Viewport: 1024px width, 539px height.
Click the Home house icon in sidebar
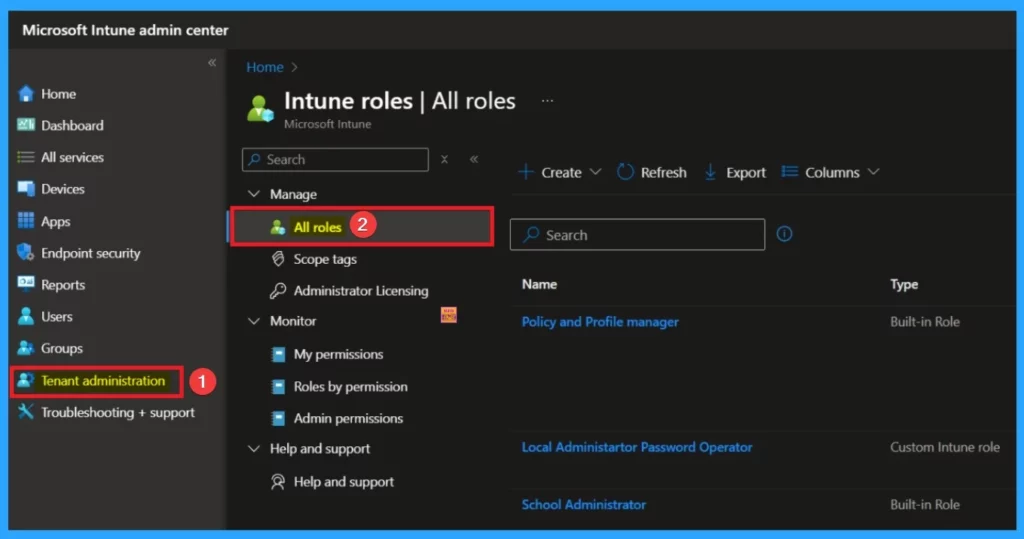(x=25, y=93)
